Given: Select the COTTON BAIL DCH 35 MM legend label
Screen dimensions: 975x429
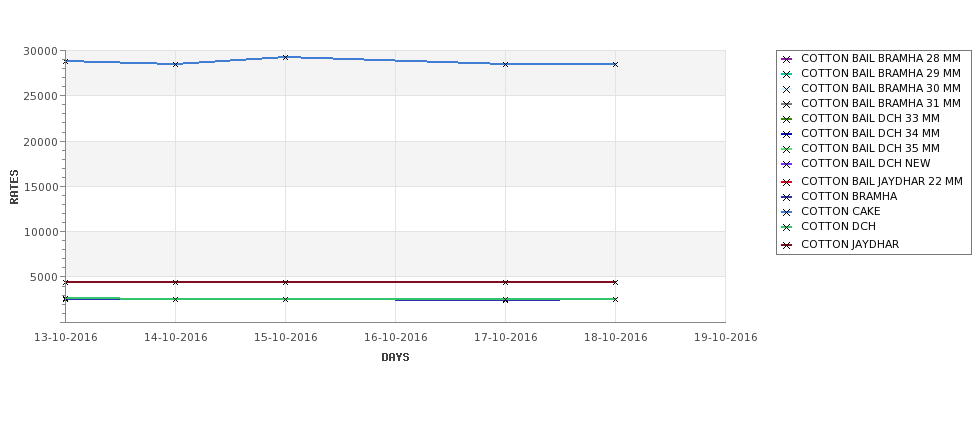Looking at the screenshot, I should [x=870, y=148].
